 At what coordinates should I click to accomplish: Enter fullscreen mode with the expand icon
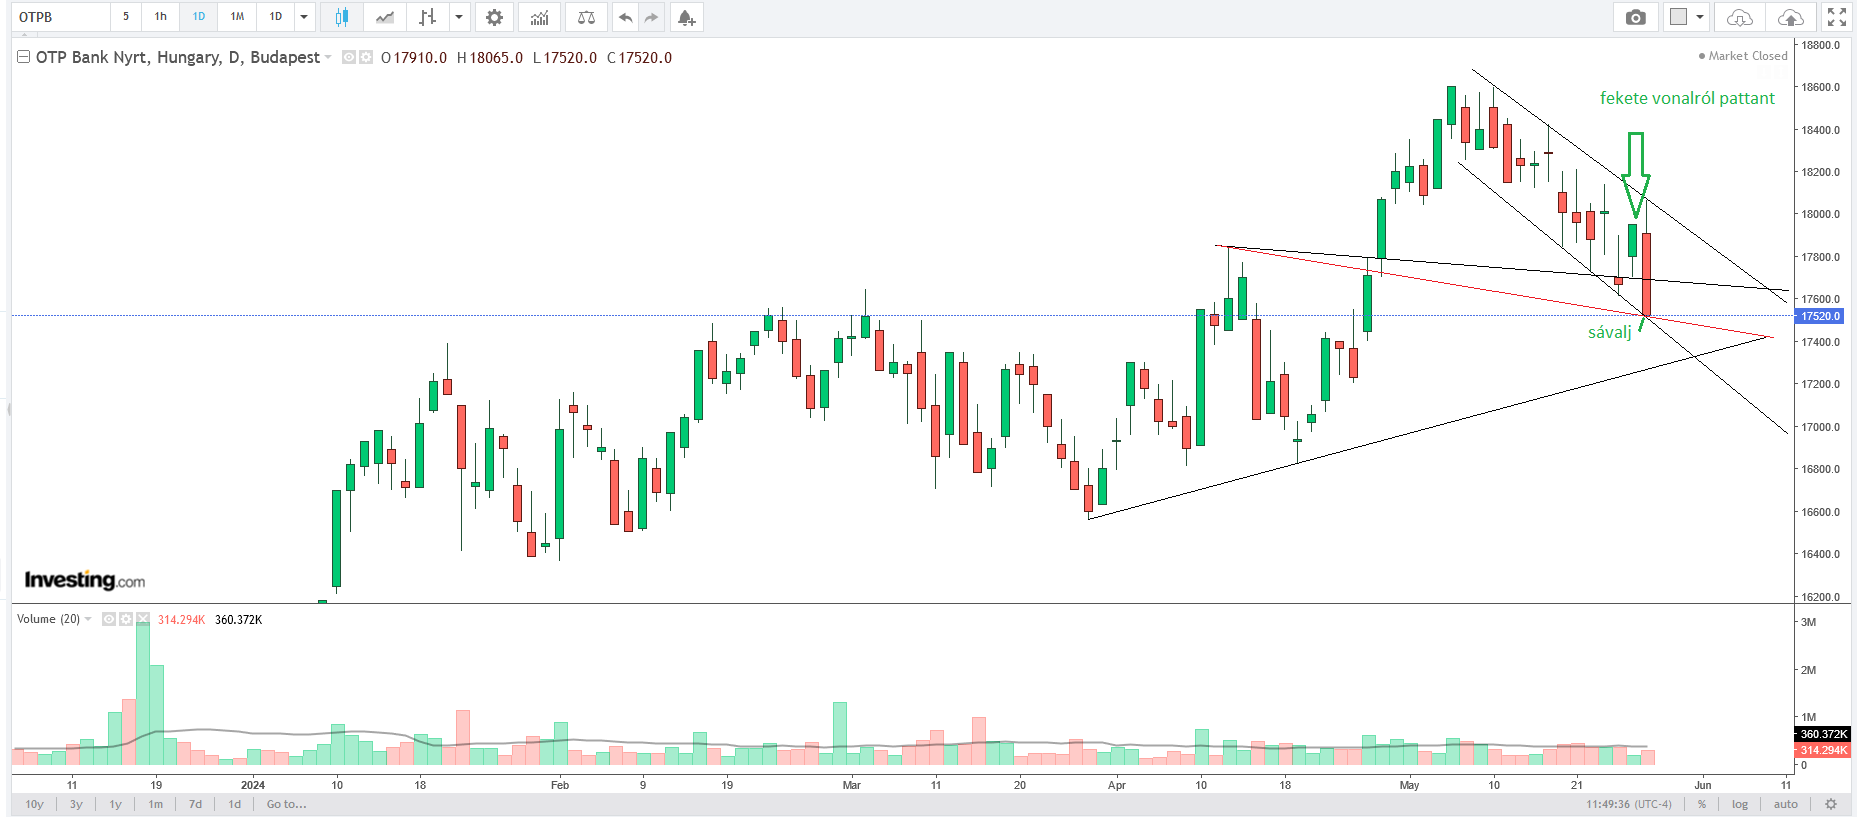(x=1836, y=17)
